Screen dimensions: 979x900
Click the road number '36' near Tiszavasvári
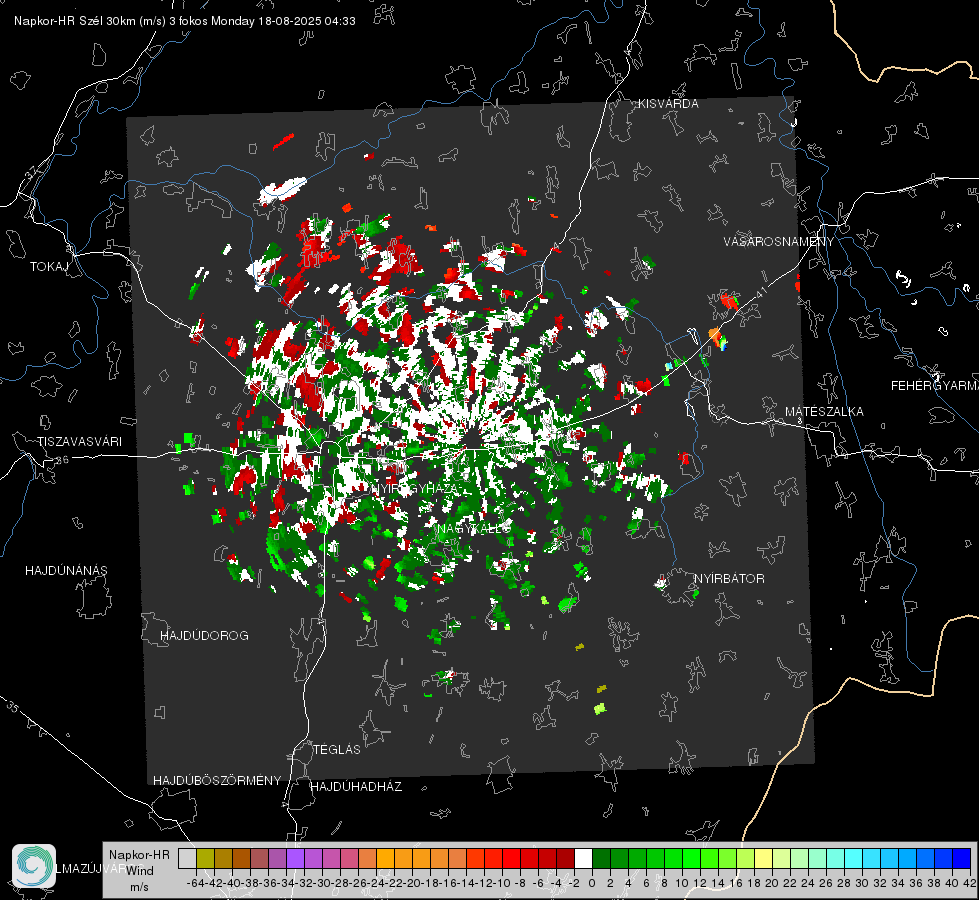click(62, 460)
